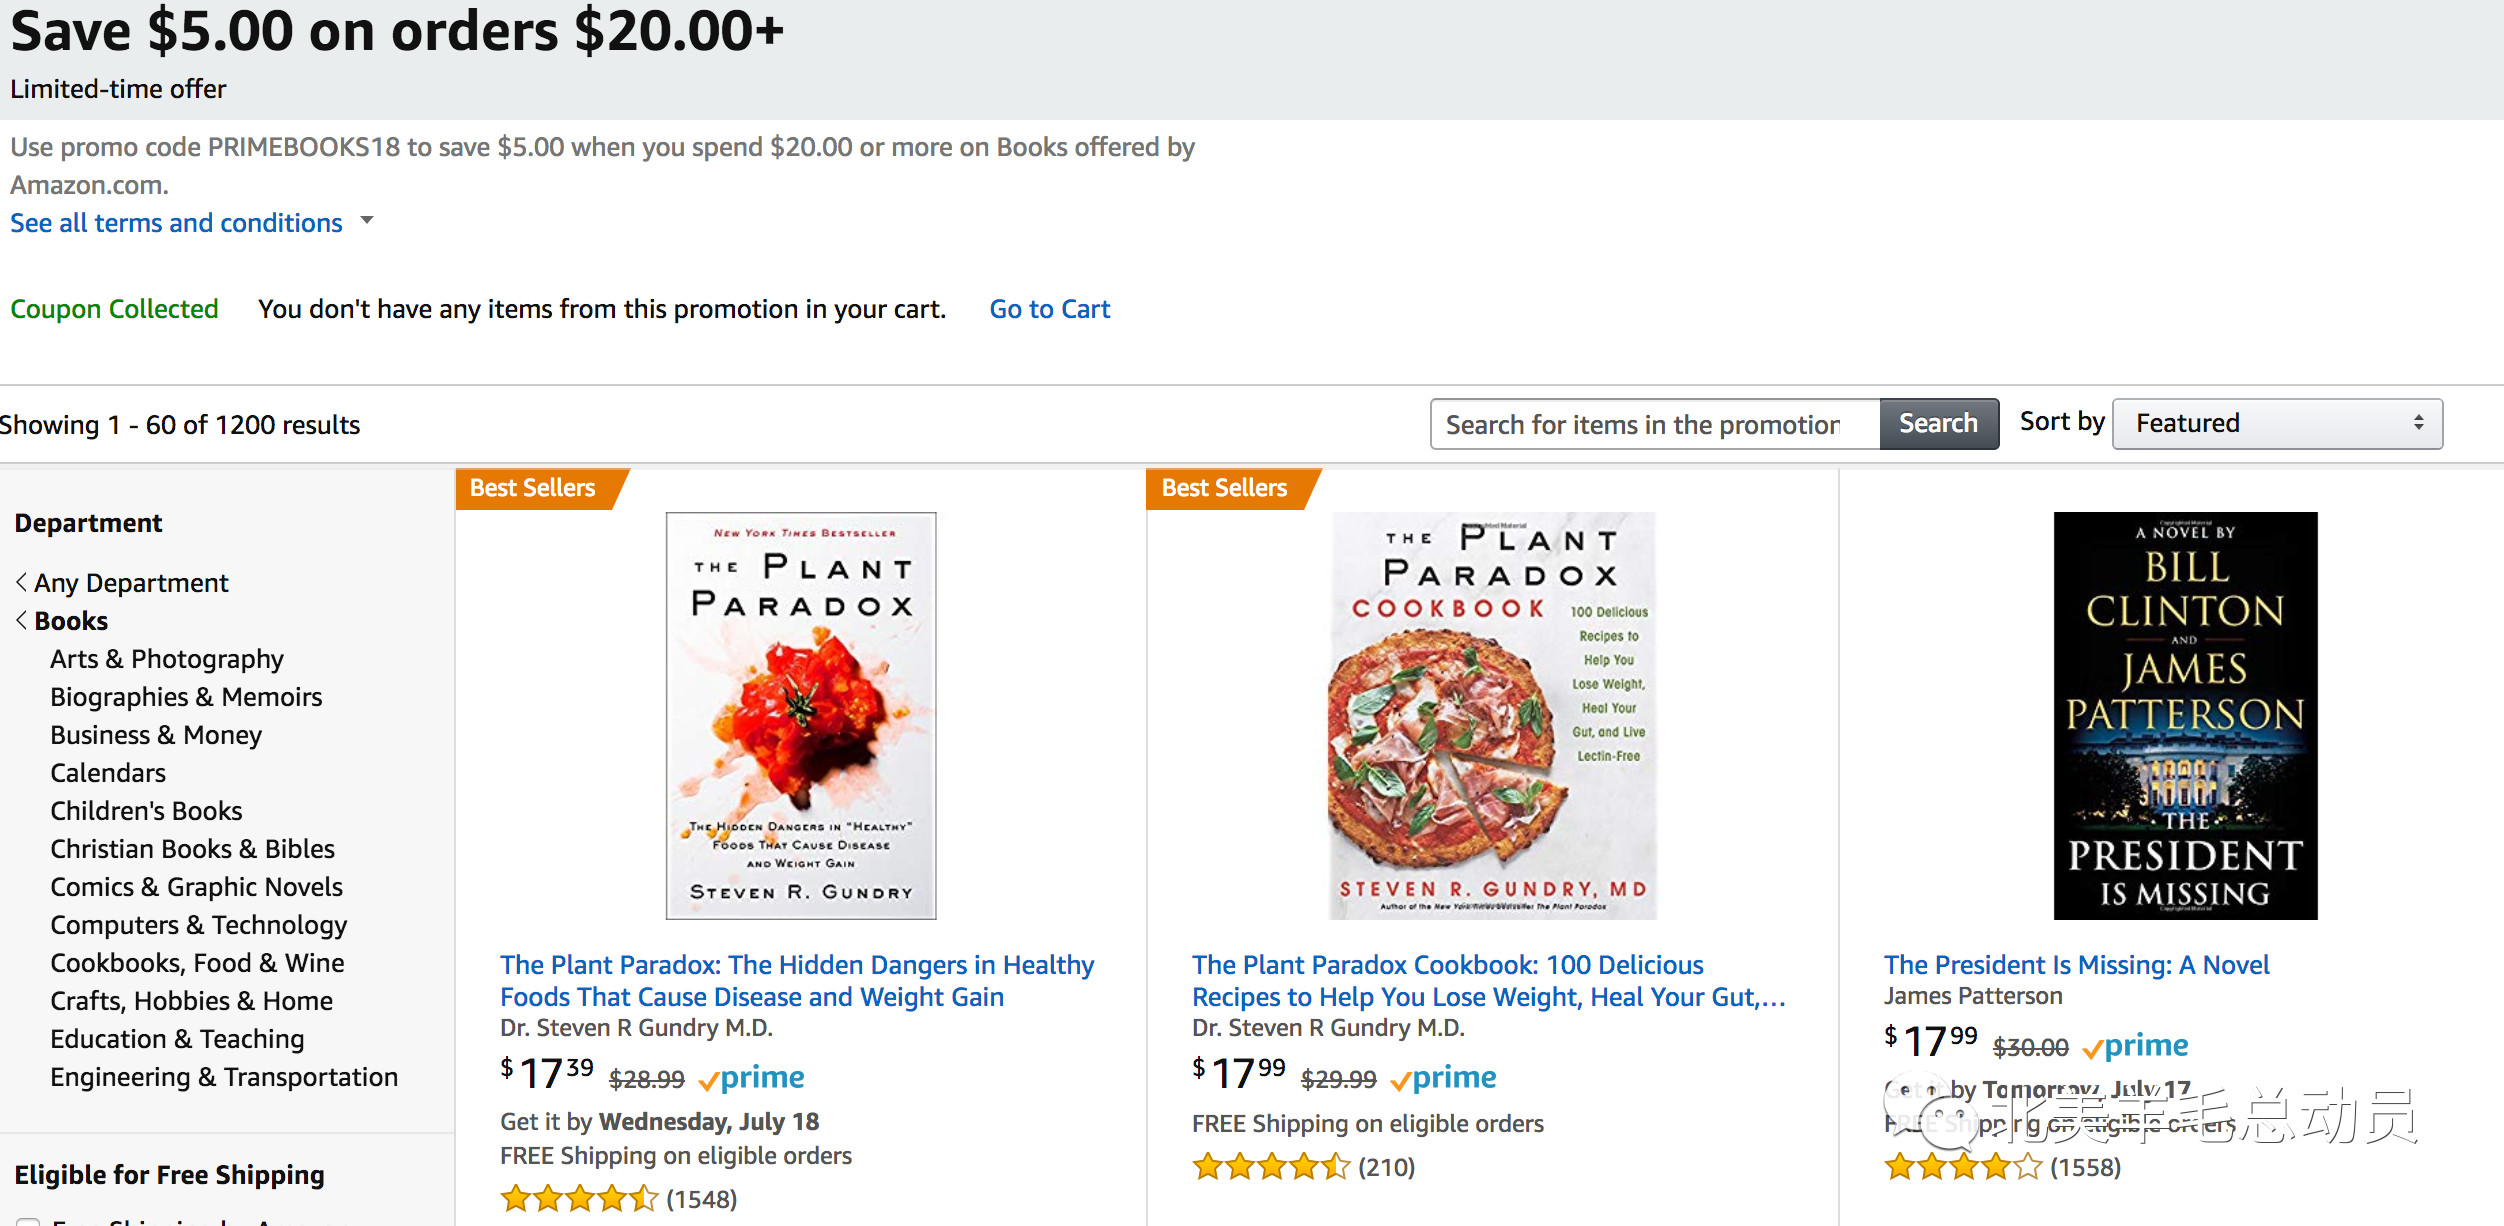Choose Cookbooks, Food & Wine category
Viewport: 2504px width, 1226px height.
(x=197, y=962)
